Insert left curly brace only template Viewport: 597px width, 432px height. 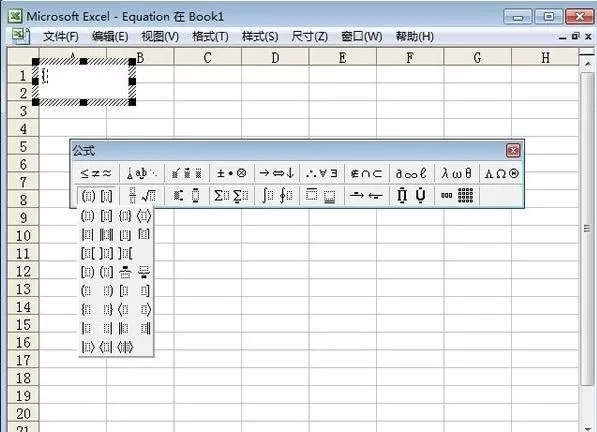[x=86, y=309]
